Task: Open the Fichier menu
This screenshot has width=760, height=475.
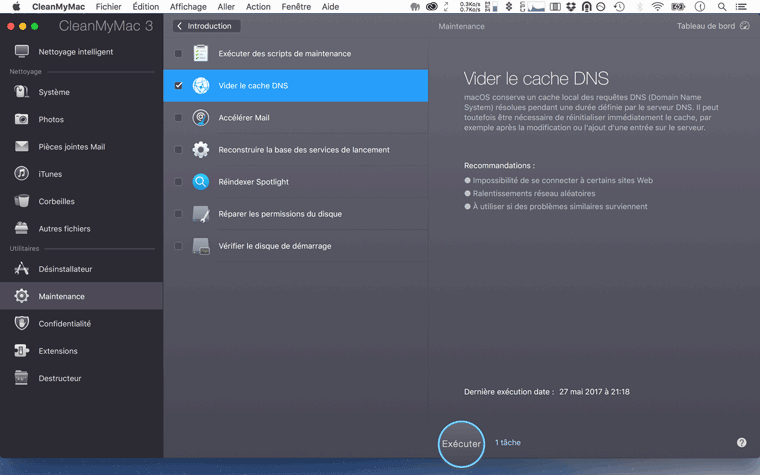Action: 109,7
